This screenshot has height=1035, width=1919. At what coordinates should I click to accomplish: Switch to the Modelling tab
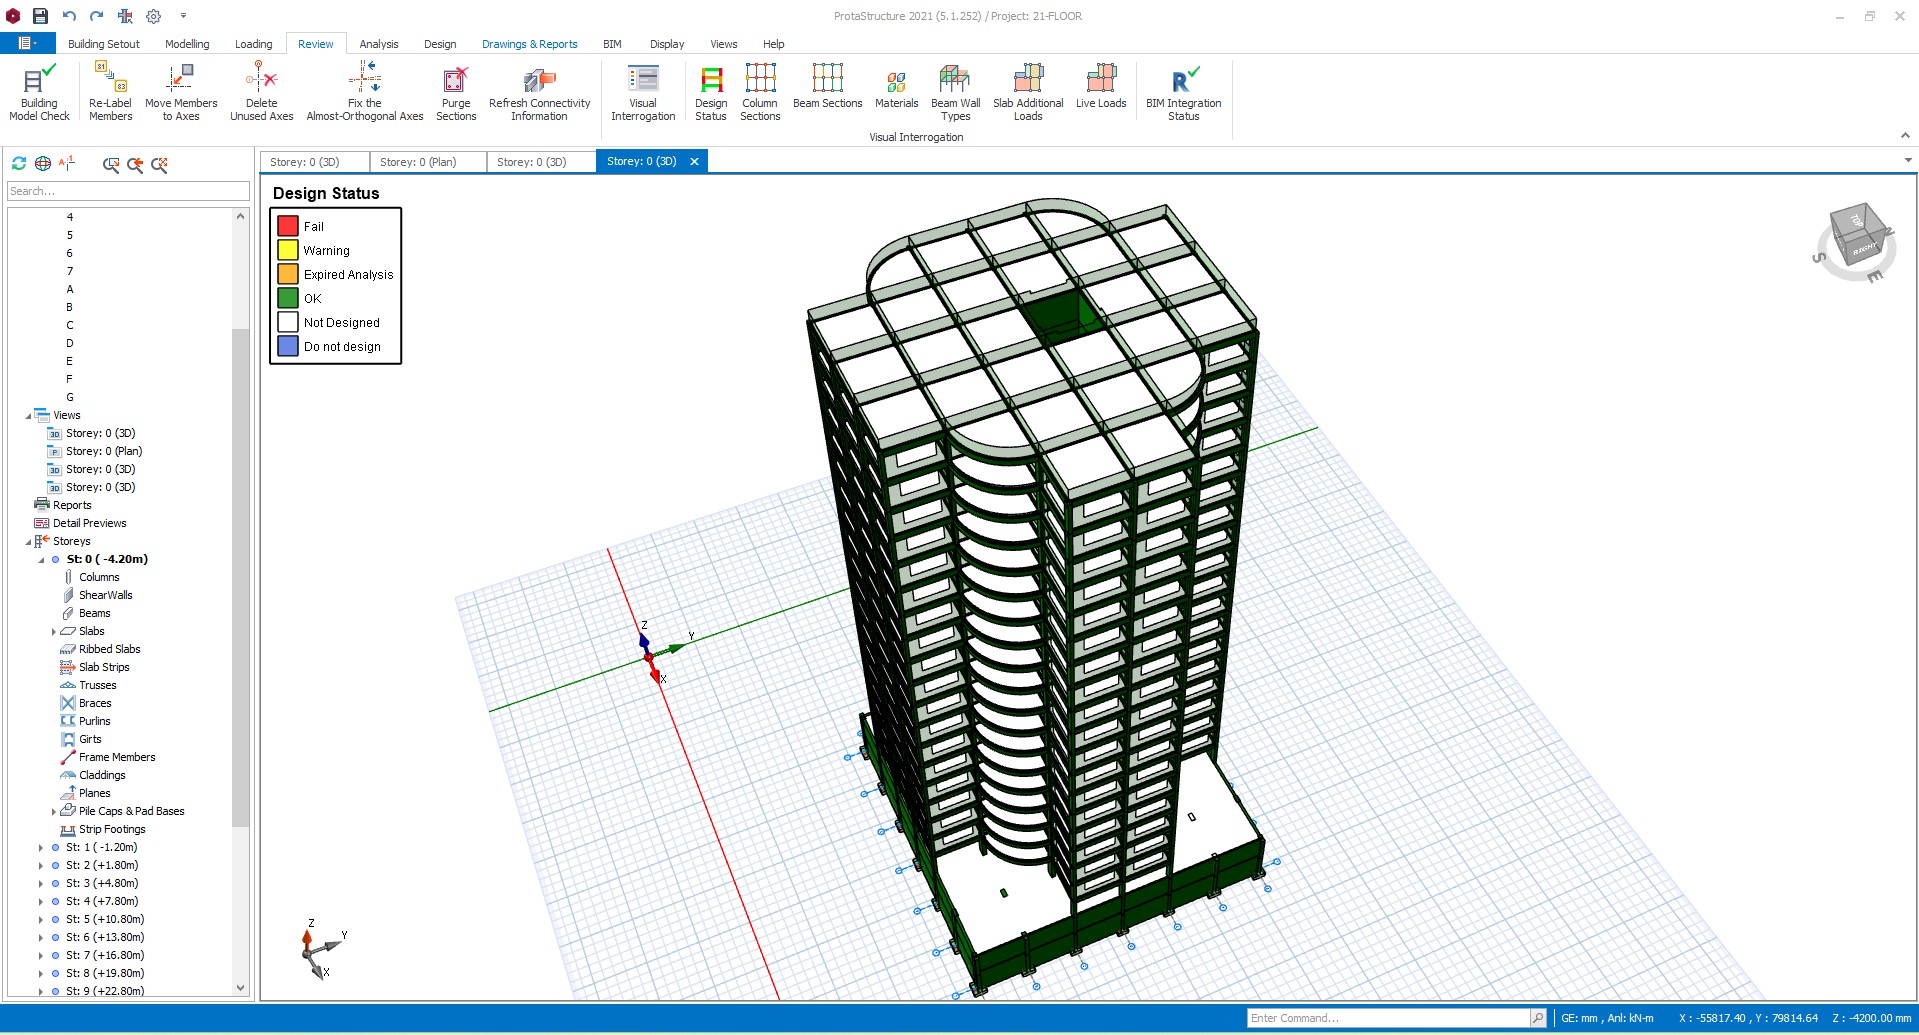pos(187,44)
